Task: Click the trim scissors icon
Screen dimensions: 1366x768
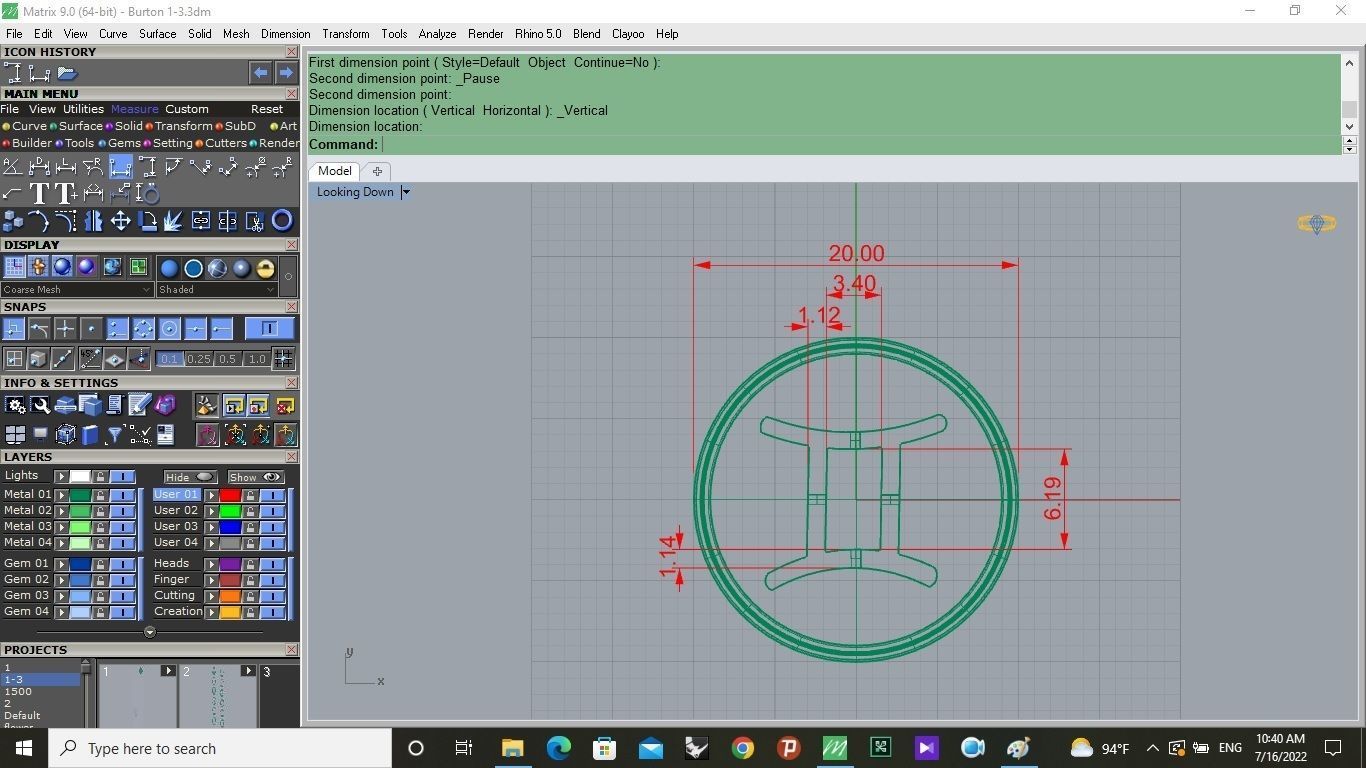Action: click(255, 221)
